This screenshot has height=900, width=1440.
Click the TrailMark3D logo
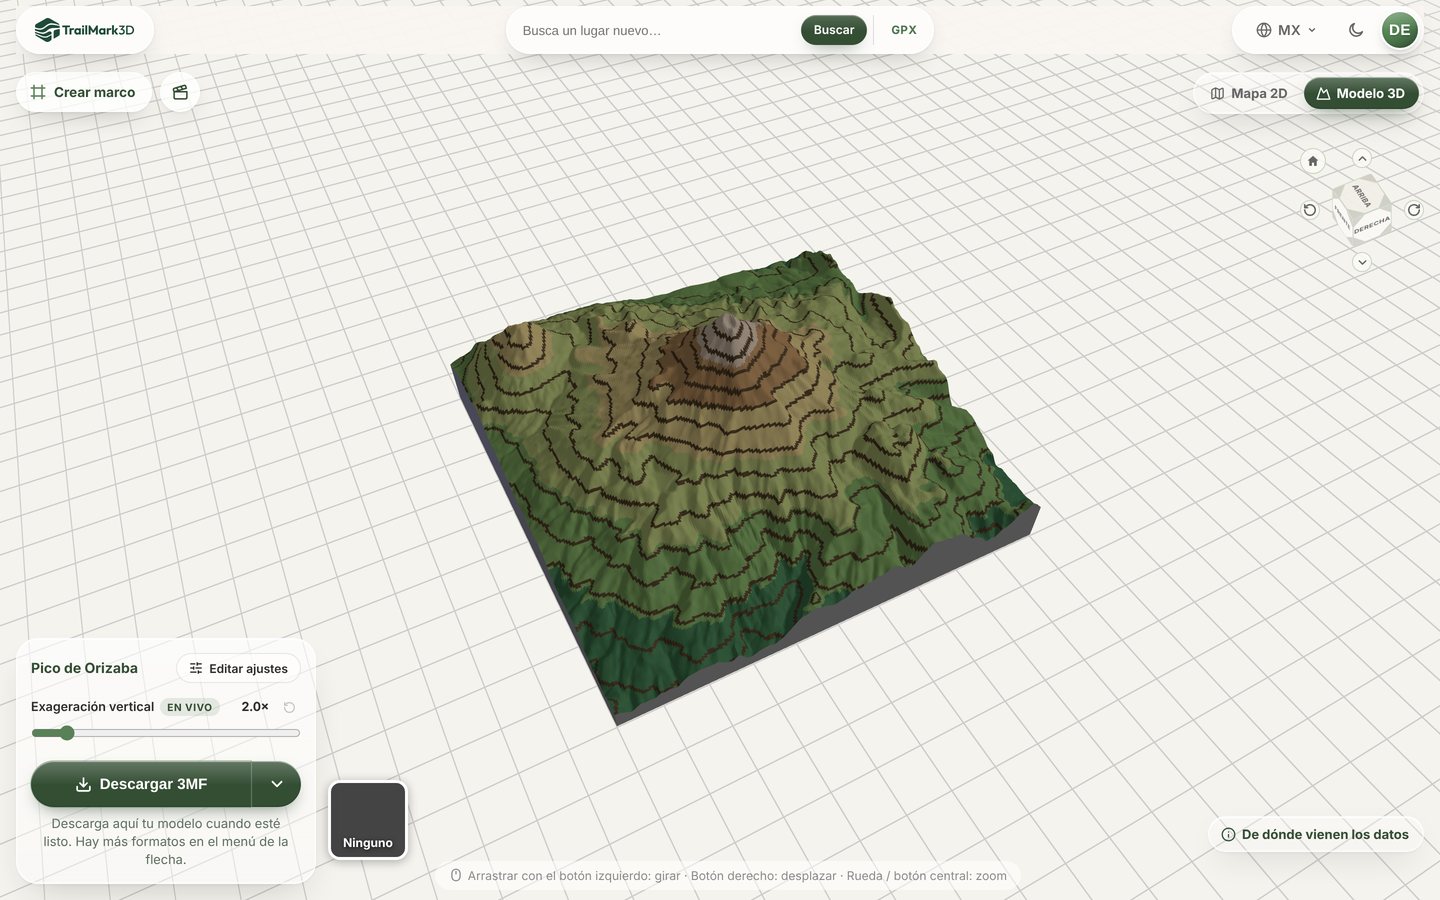84,30
